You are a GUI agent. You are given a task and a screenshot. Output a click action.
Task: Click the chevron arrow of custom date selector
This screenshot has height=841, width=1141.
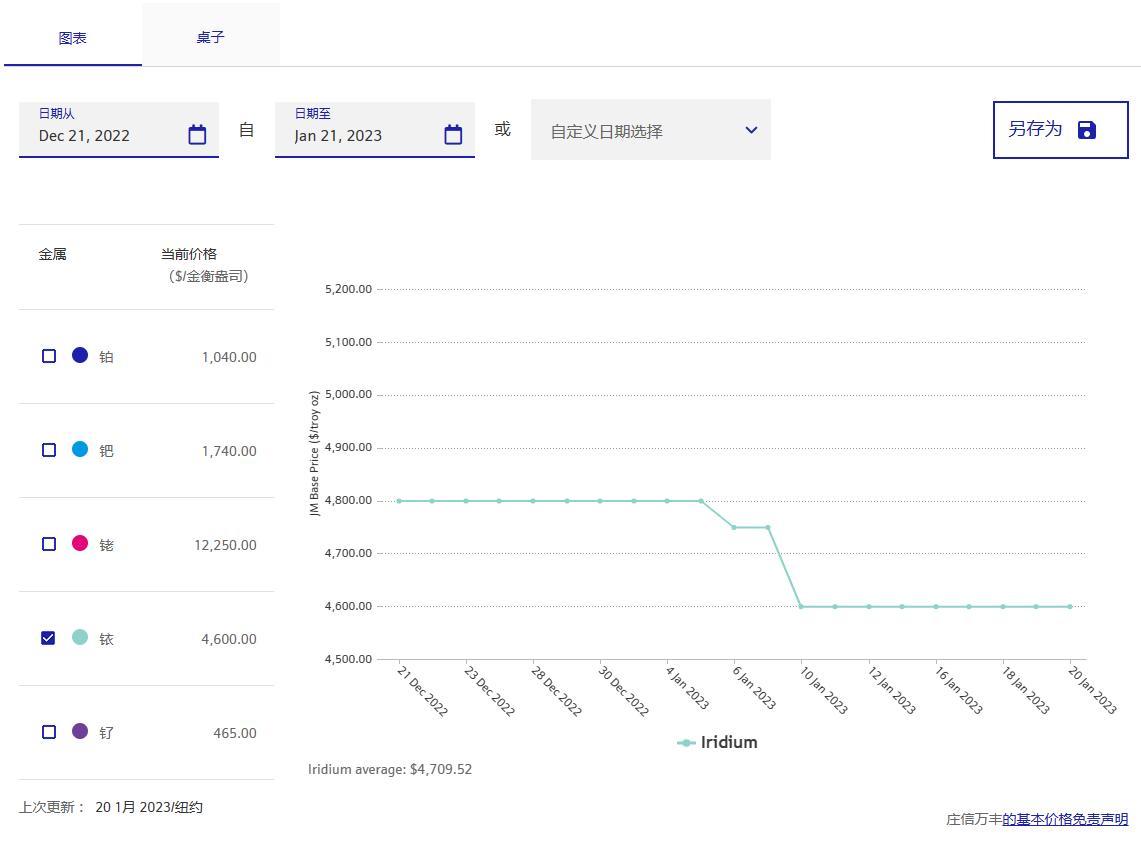751,130
